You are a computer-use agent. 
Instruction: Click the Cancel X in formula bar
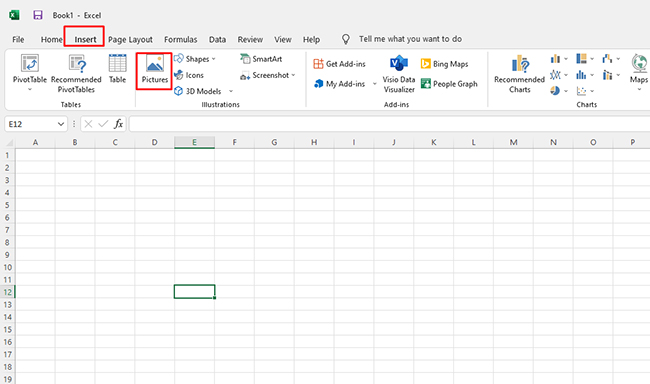point(88,124)
